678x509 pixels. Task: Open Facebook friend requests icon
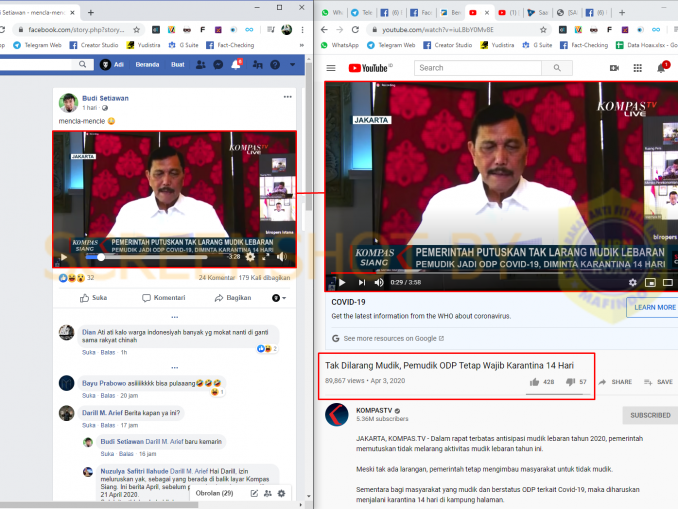click(201, 64)
